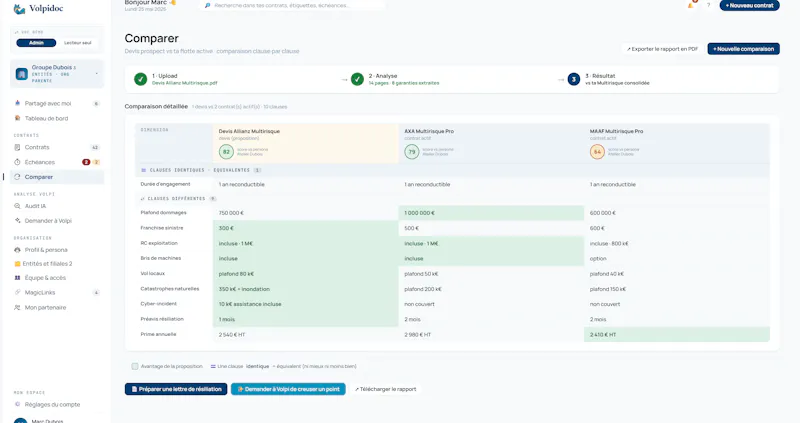Image resolution: width=800 pixels, height=423 pixels.
Task: Click the search contracts input field
Action: 292,5
